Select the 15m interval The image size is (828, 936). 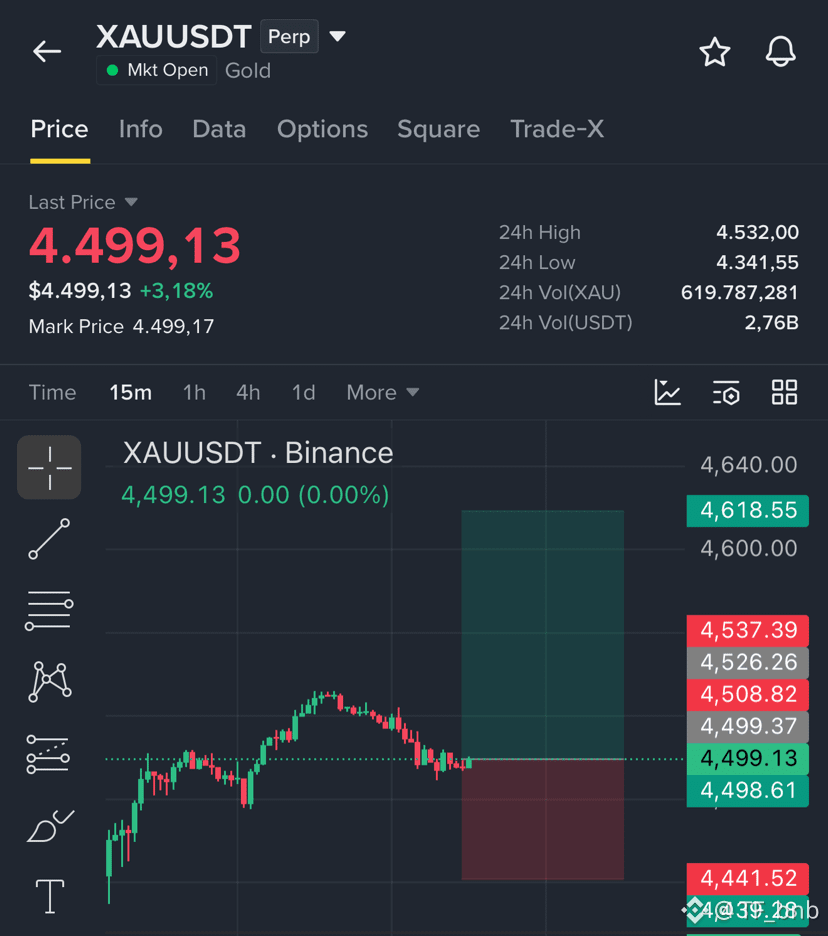coord(130,392)
